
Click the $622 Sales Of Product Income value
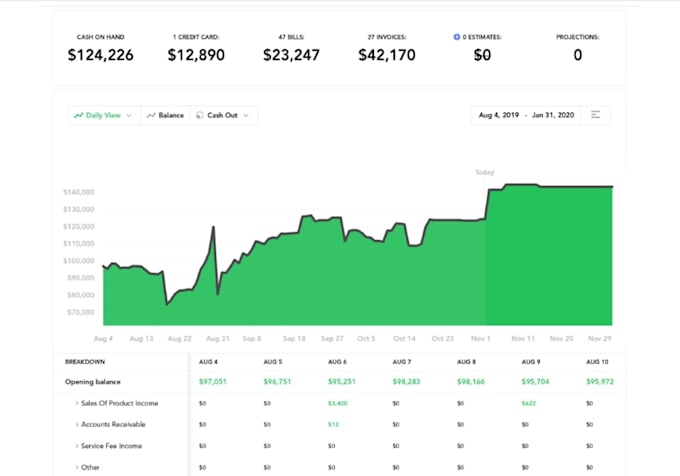529,403
